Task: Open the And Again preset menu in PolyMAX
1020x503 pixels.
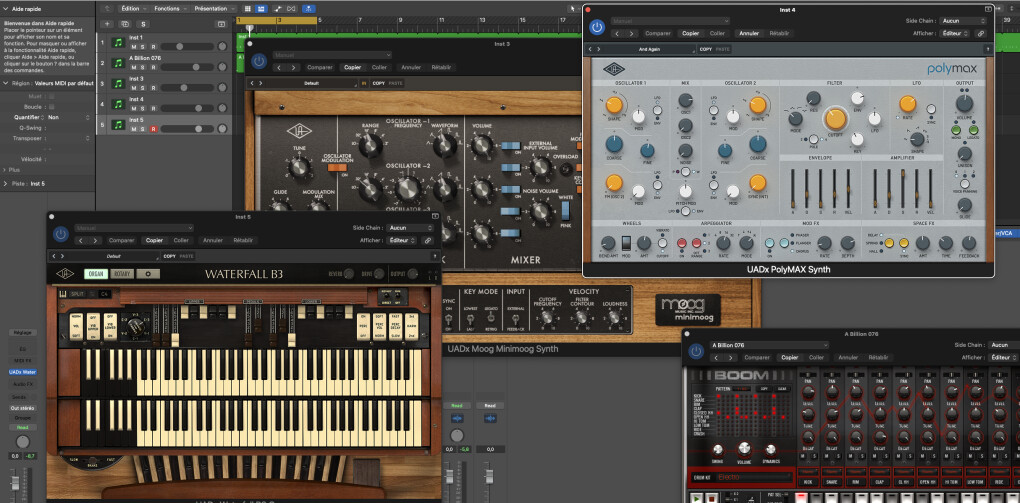Action: click(651, 49)
